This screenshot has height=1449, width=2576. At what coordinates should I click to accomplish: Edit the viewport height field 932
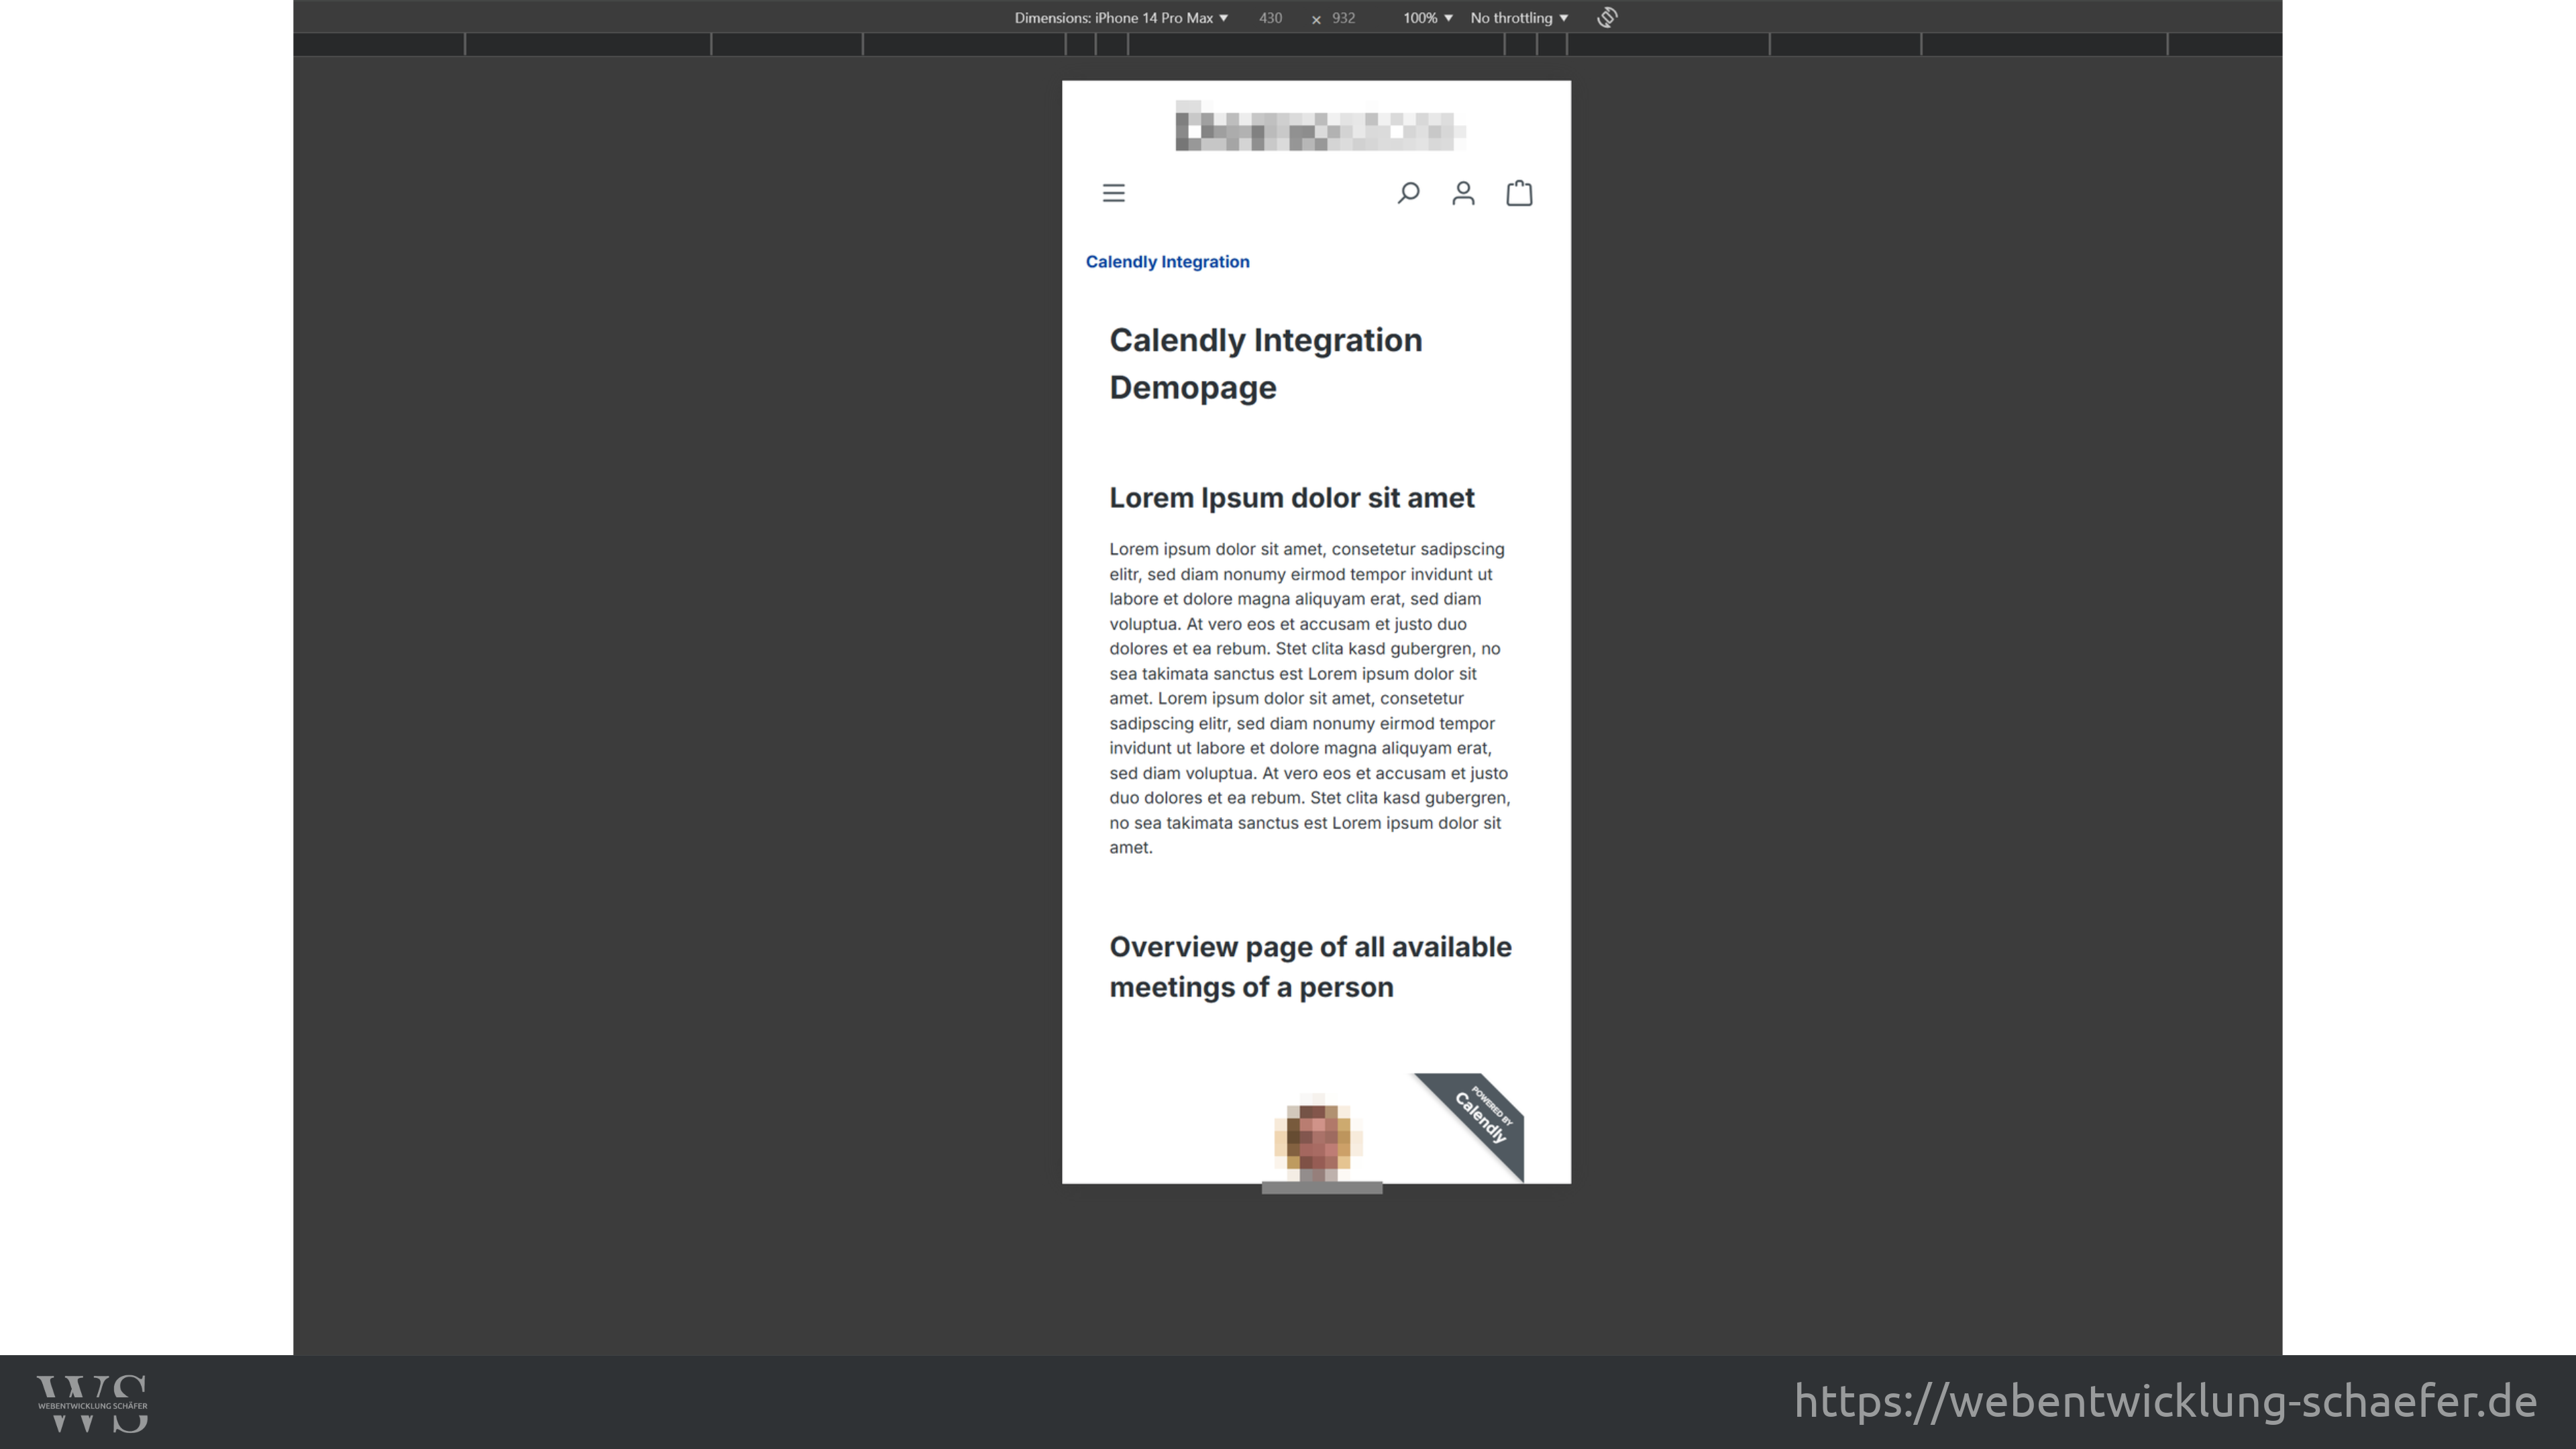1344,18
